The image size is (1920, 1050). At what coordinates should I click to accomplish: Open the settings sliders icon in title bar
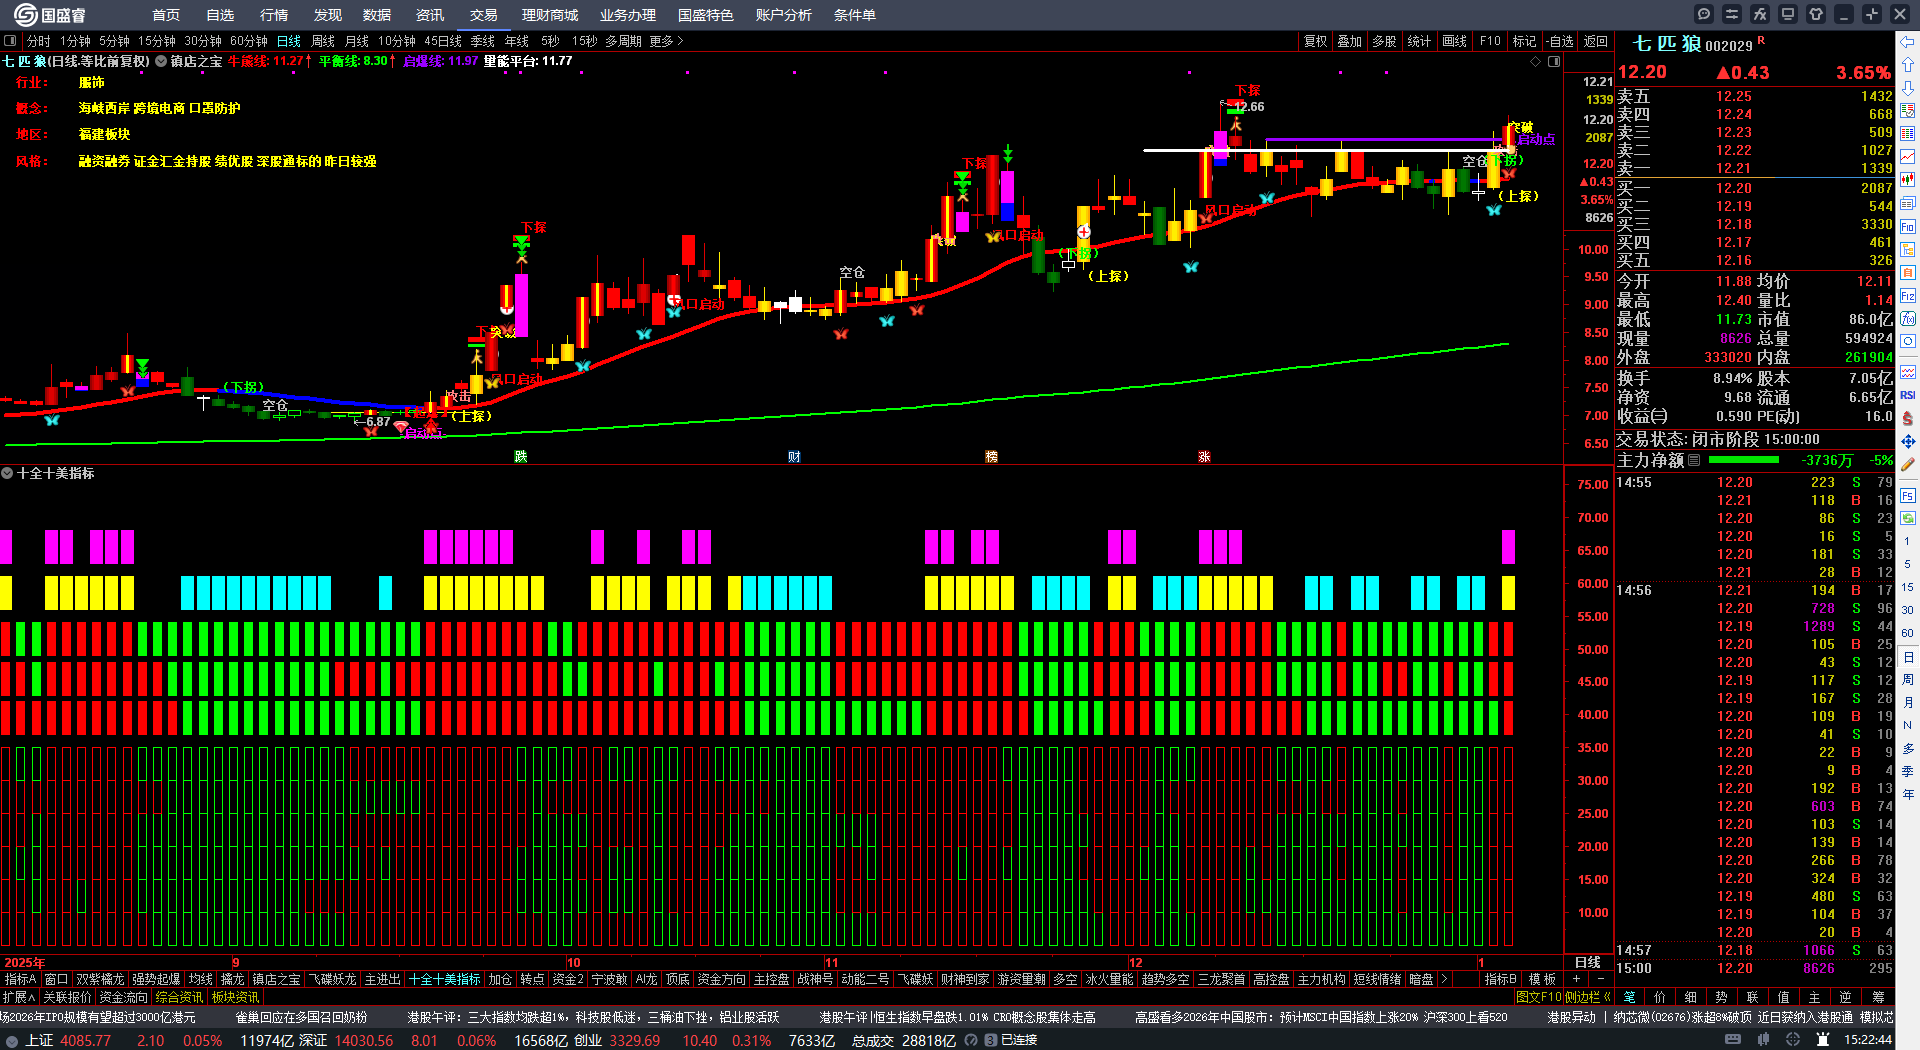click(x=1732, y=14)
